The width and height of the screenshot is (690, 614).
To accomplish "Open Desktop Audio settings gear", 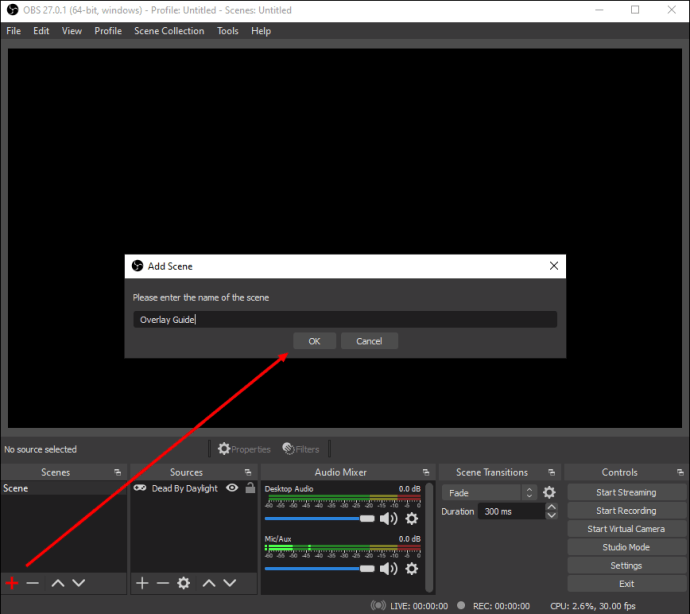I will pyautogui.click(x=411, y=519).
